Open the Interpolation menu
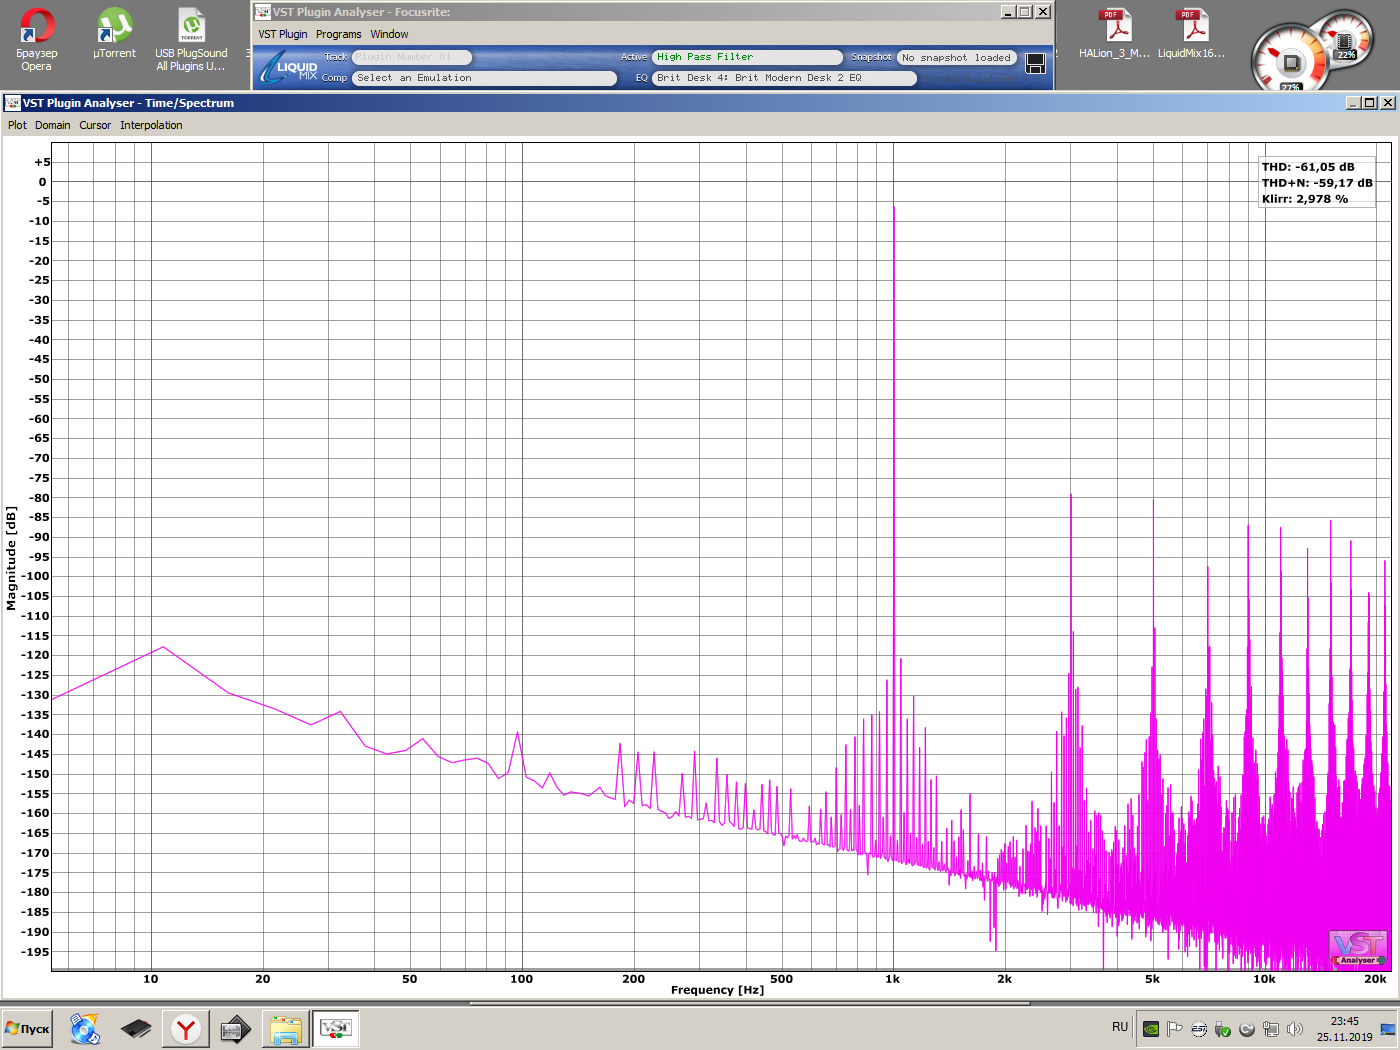Image resolution: width=1400 pixels, height=1050 pixels. pyautogui.click(x=151, y=125)
